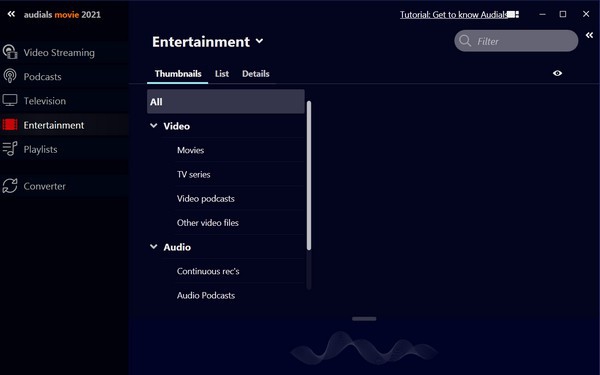Click the category list scrollbar
This screenshot has width=600, height=375.
point(309,176)
